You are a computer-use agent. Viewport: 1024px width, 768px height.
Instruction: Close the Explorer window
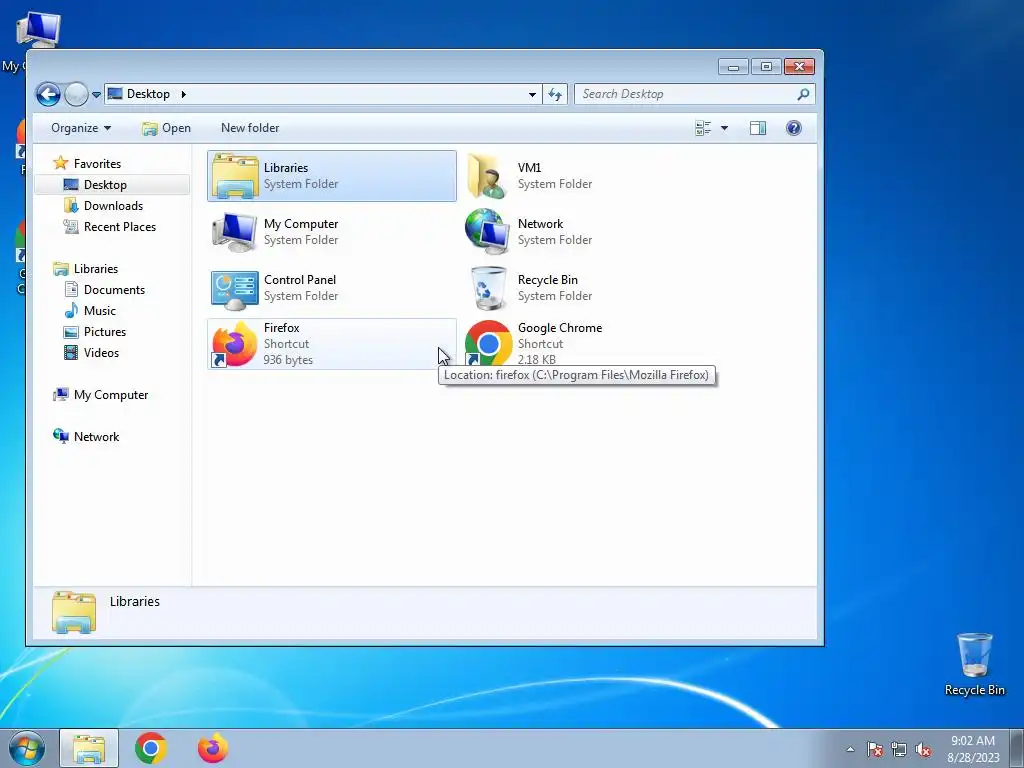(x=799, y=67)
